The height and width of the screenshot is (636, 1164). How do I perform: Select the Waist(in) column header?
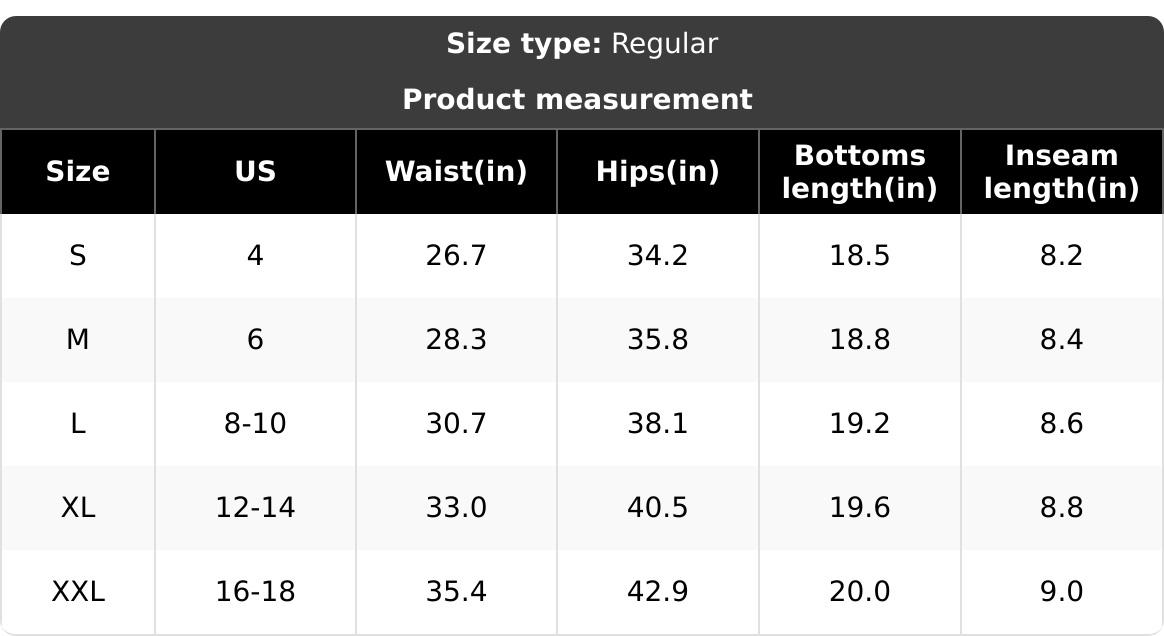(456, 172)
